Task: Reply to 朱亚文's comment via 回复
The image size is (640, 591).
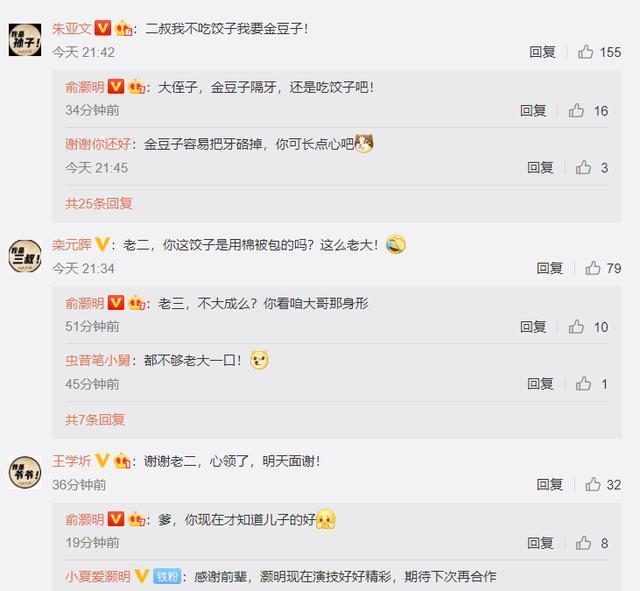Action: [542, 52]
